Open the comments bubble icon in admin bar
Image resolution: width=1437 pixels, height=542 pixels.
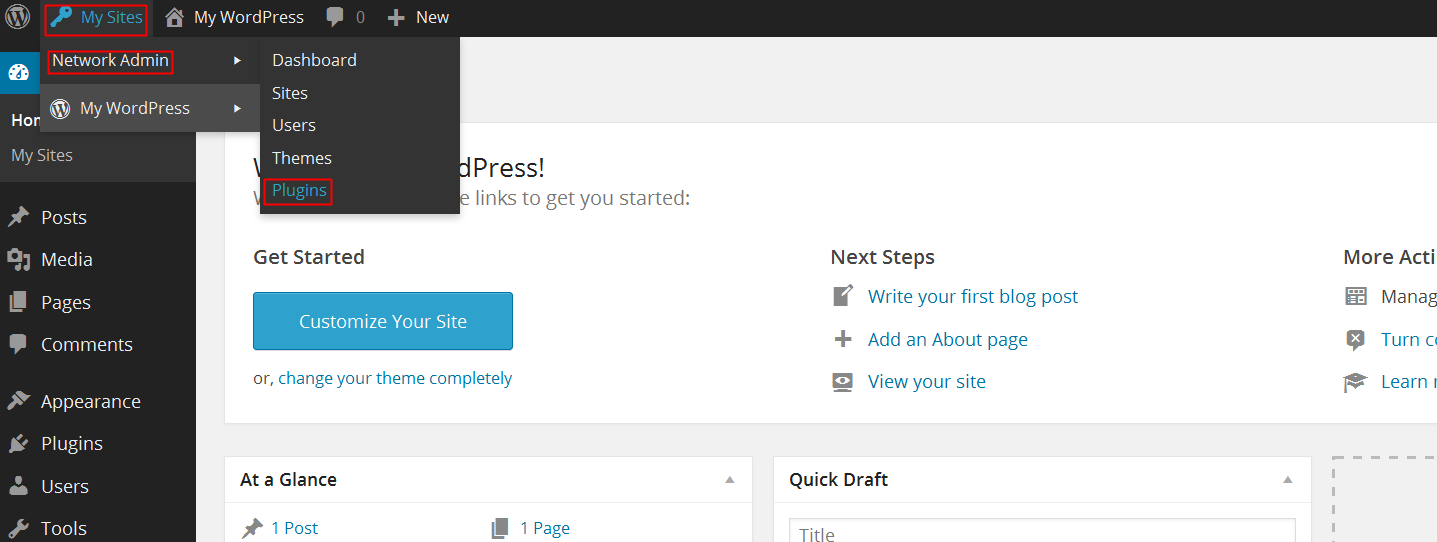point(336,17)
